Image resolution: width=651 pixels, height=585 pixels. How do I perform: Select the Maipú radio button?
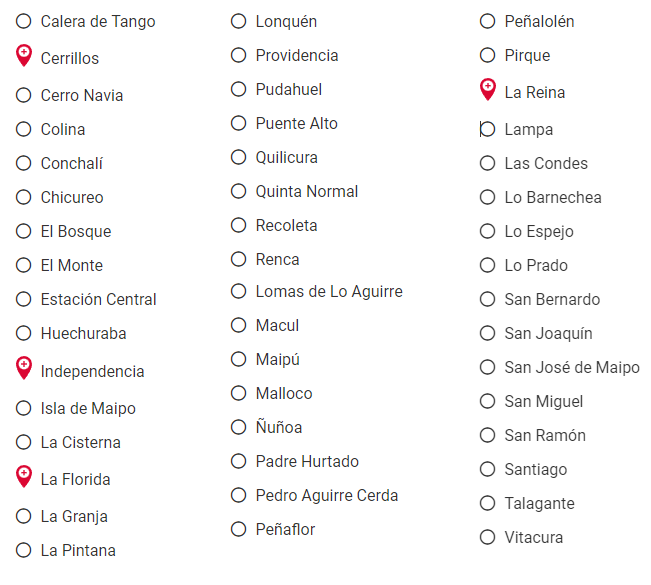238,359
